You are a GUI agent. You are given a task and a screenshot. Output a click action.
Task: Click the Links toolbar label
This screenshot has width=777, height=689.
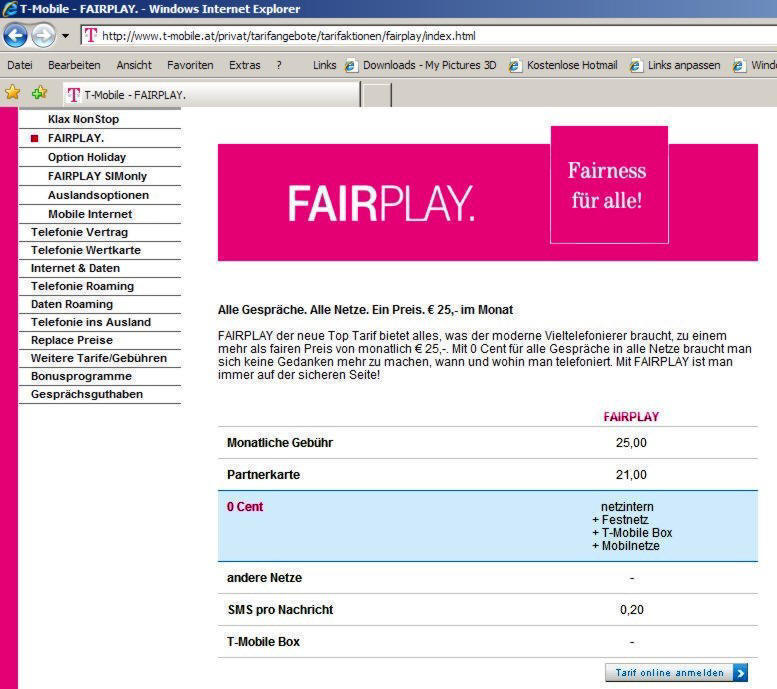325,65
